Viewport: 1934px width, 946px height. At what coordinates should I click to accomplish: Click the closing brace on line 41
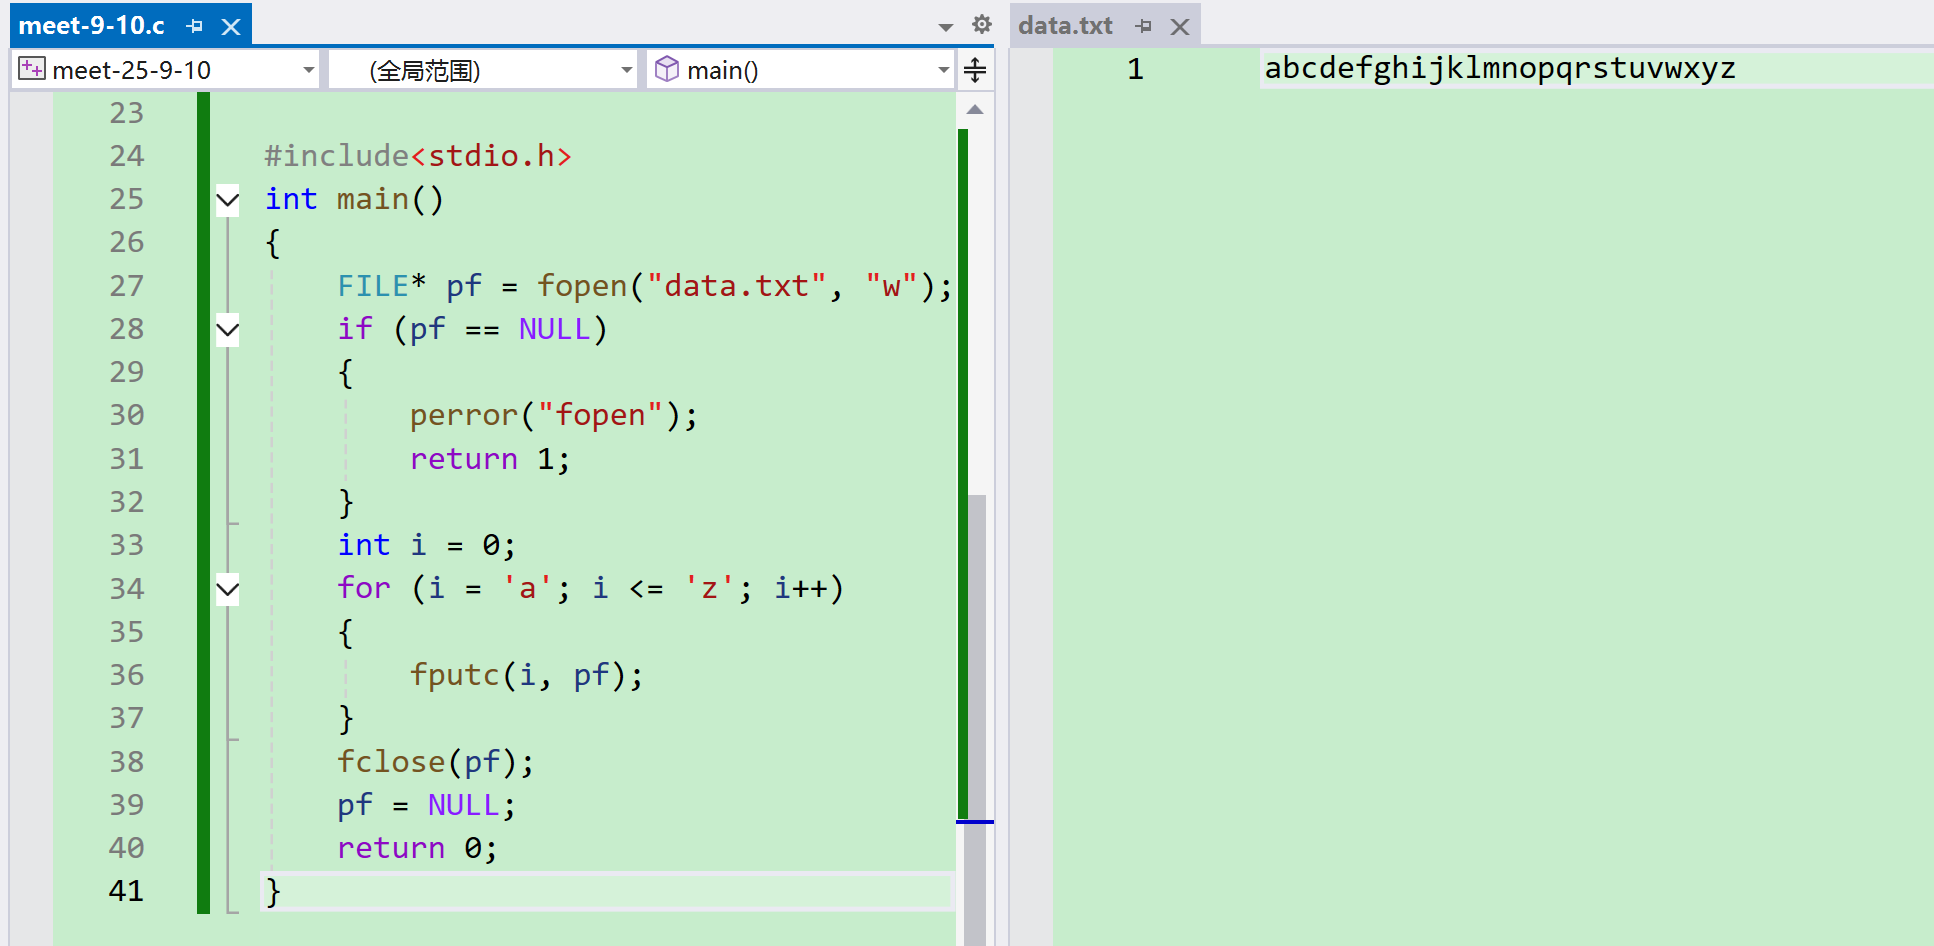273,891
